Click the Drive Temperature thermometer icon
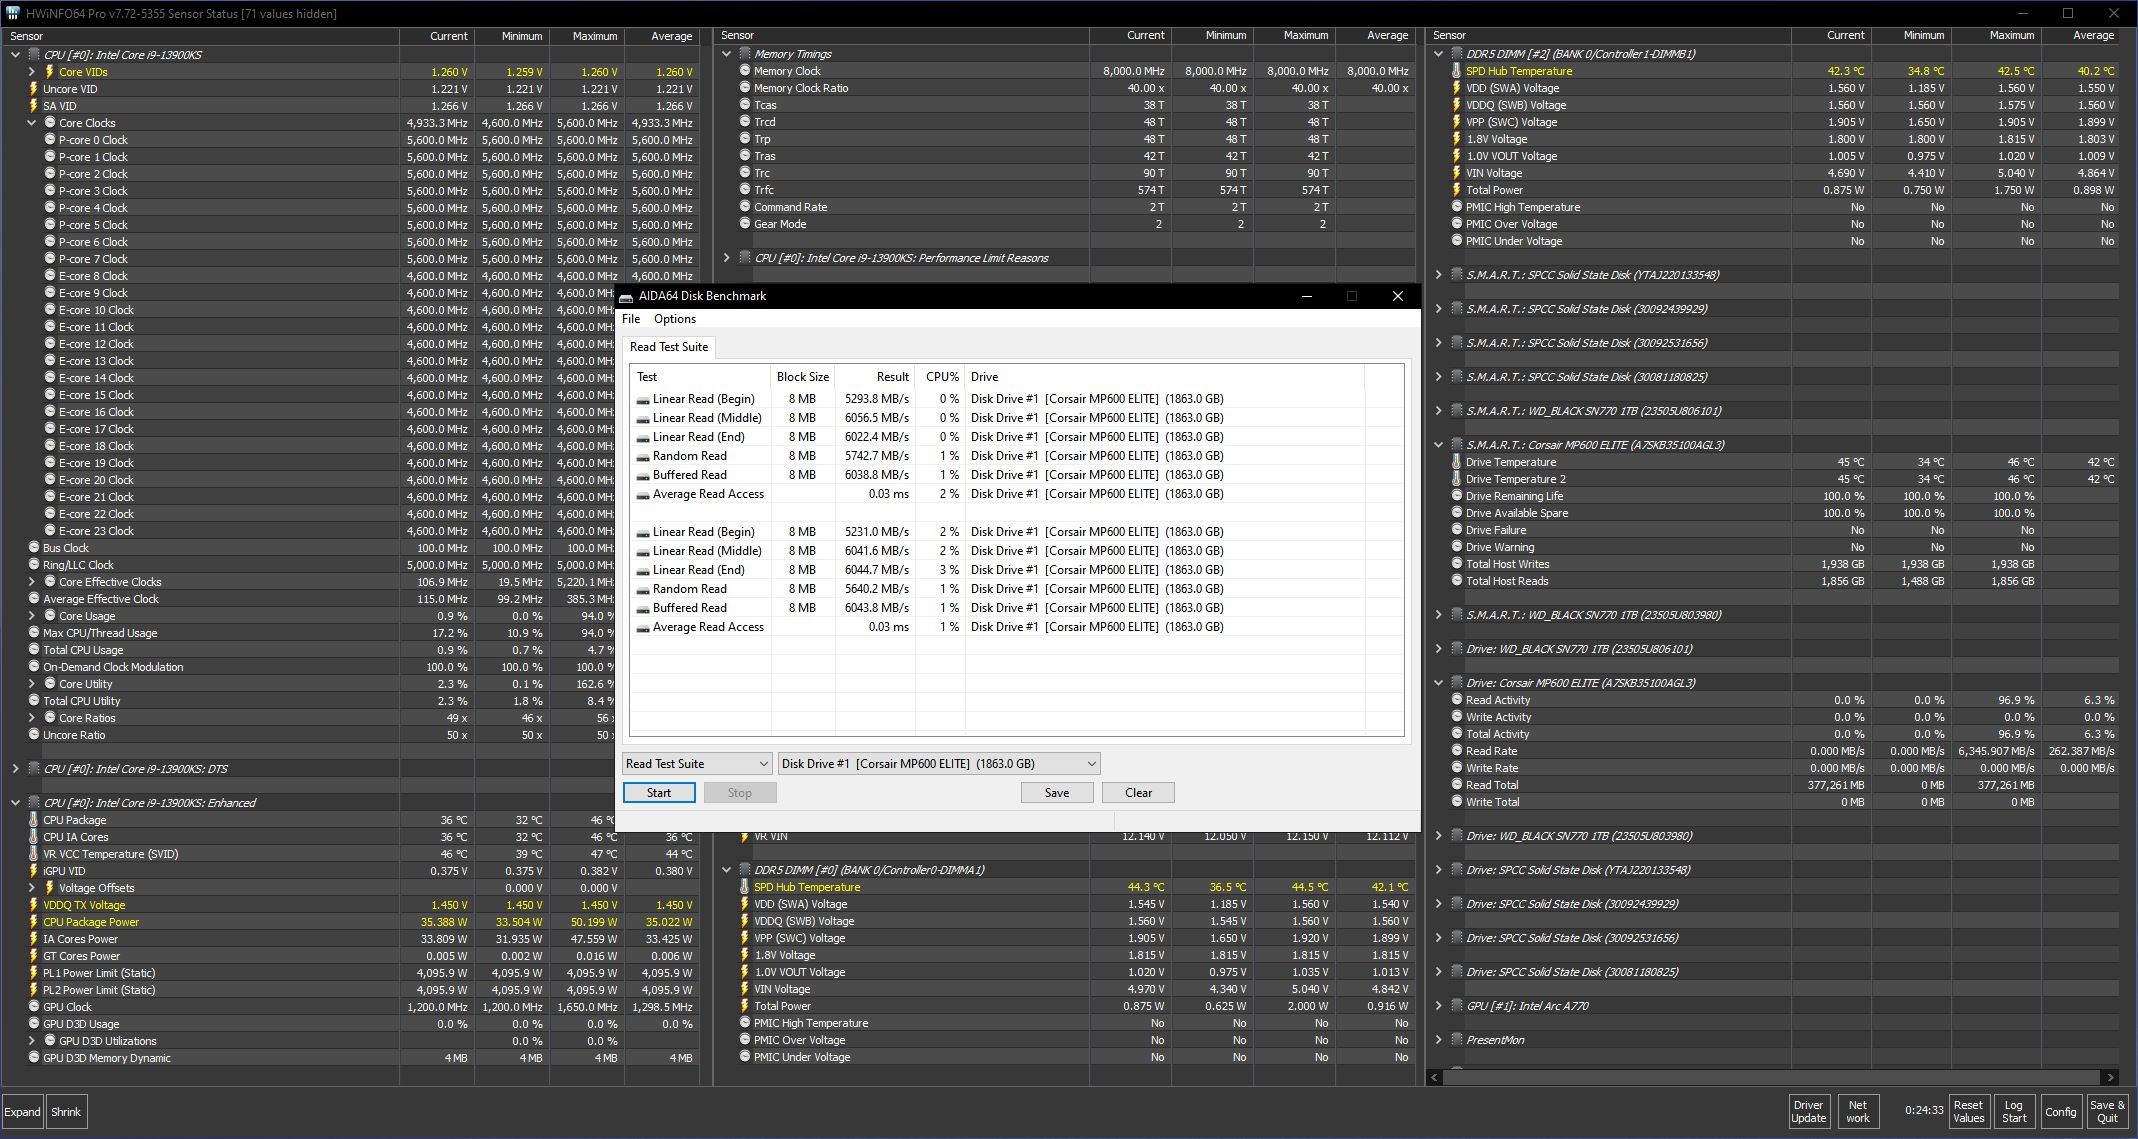2138x1139 pixels. [1457, 462]
